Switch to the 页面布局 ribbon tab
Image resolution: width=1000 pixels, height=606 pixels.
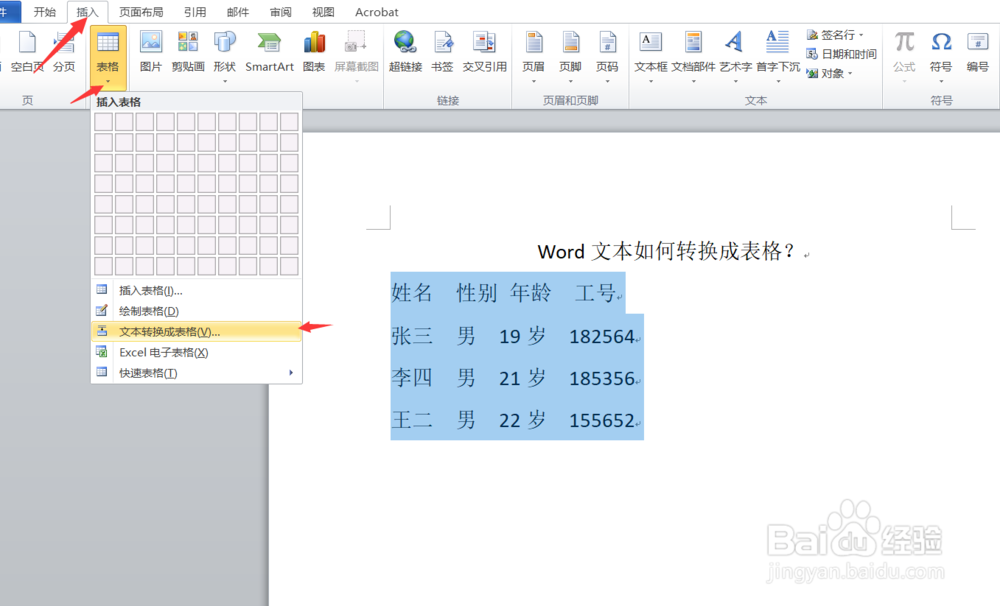[141, 12]
